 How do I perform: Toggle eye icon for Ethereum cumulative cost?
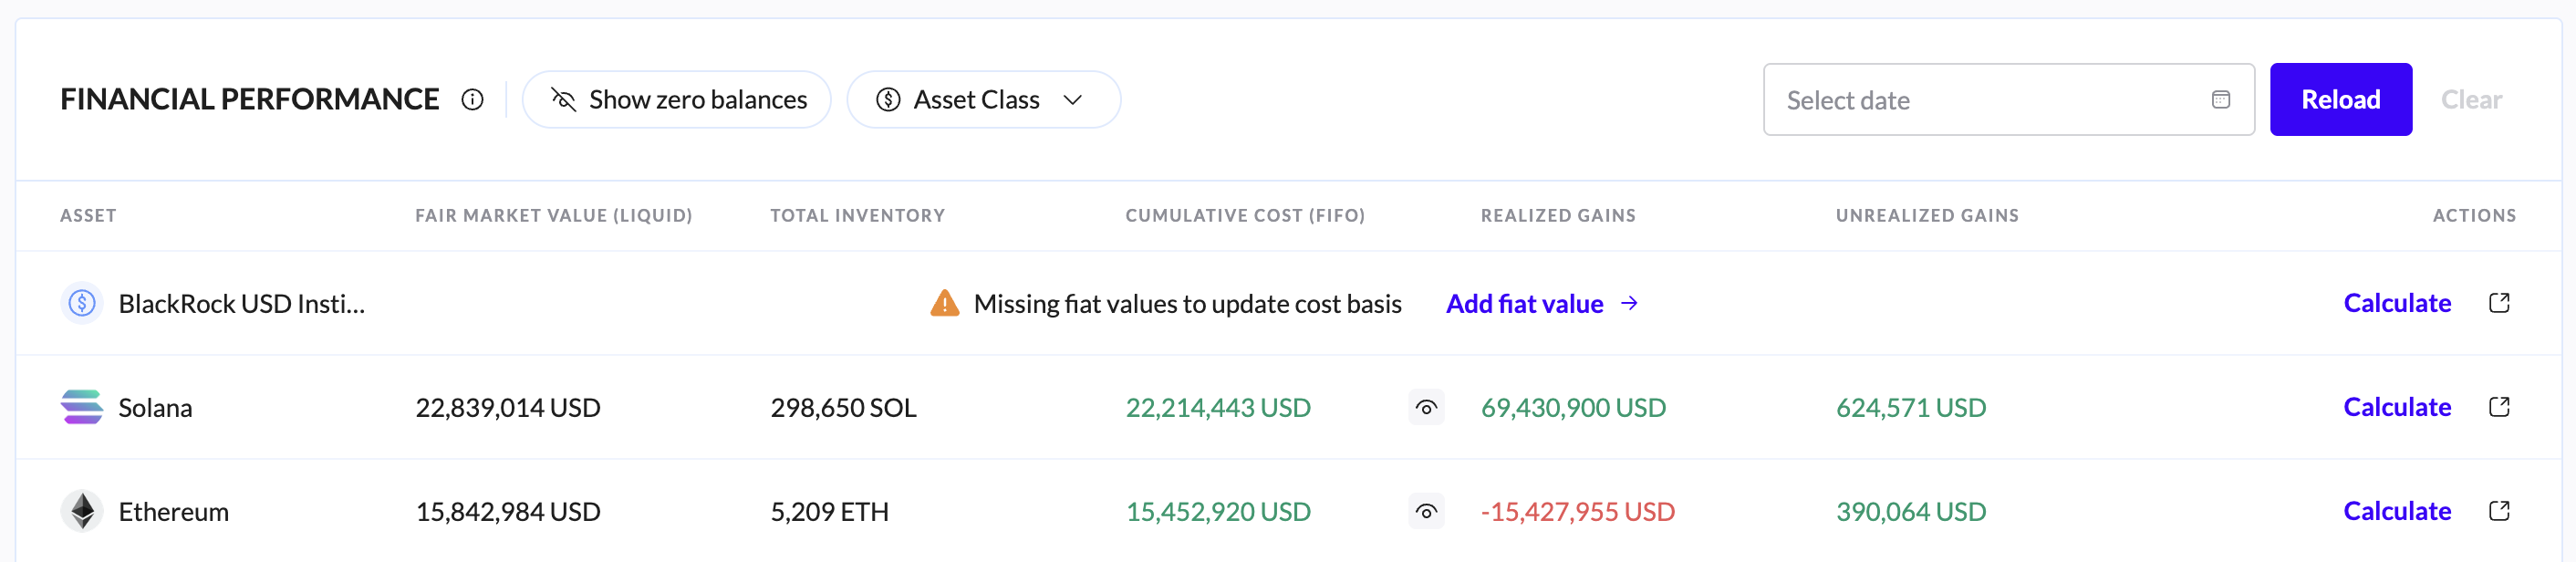click(1426, 511)
